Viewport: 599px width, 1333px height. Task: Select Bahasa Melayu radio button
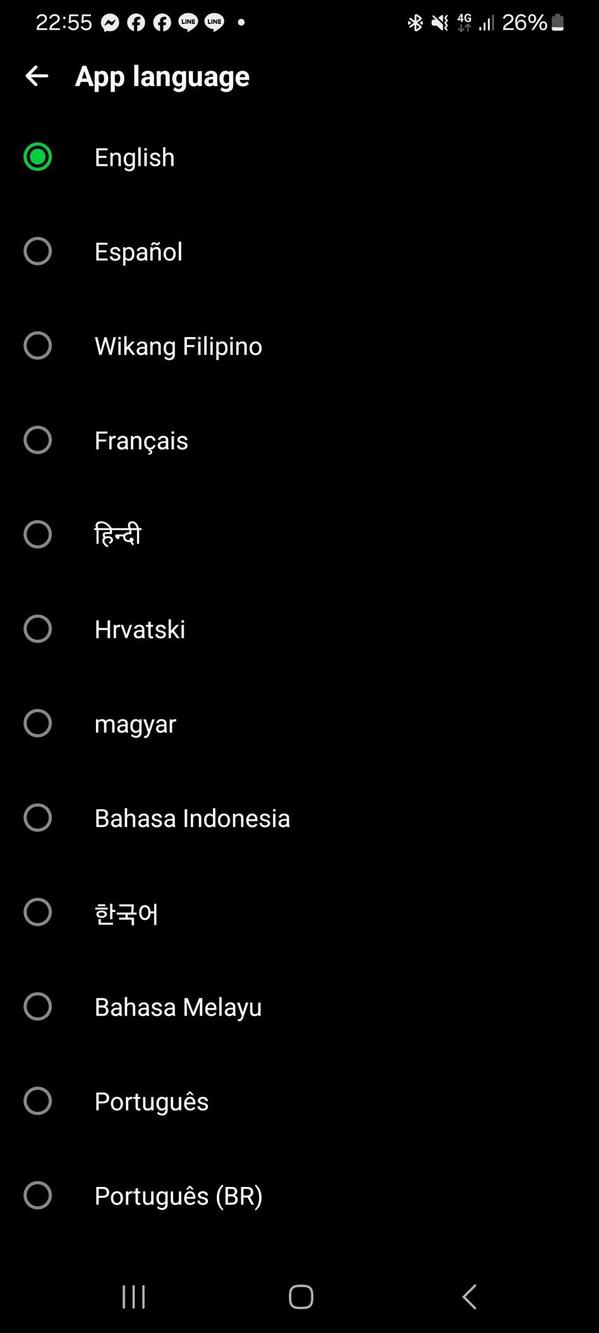38,1006
